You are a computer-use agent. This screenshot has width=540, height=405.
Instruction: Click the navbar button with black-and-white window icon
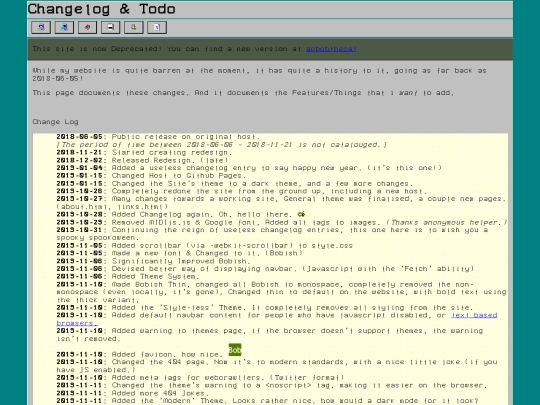pyautogui.click(x=111, y=27)
